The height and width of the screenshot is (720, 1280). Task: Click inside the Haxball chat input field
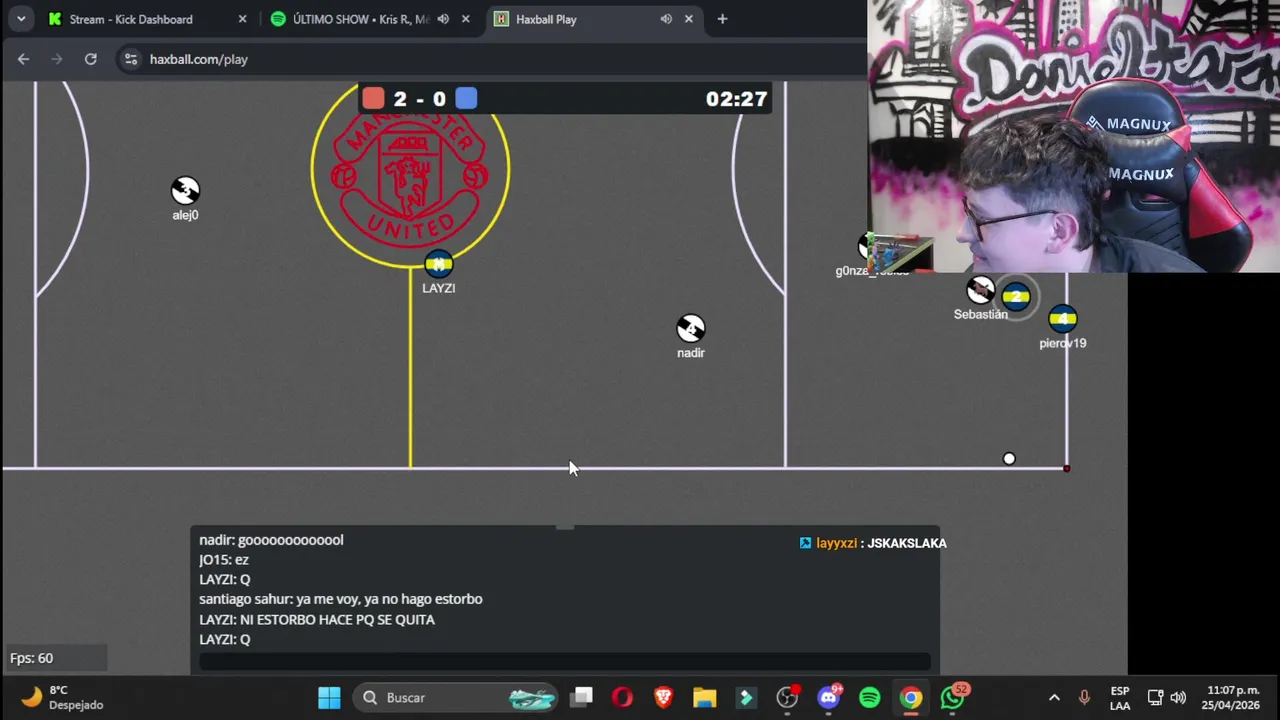coord(565,661)
